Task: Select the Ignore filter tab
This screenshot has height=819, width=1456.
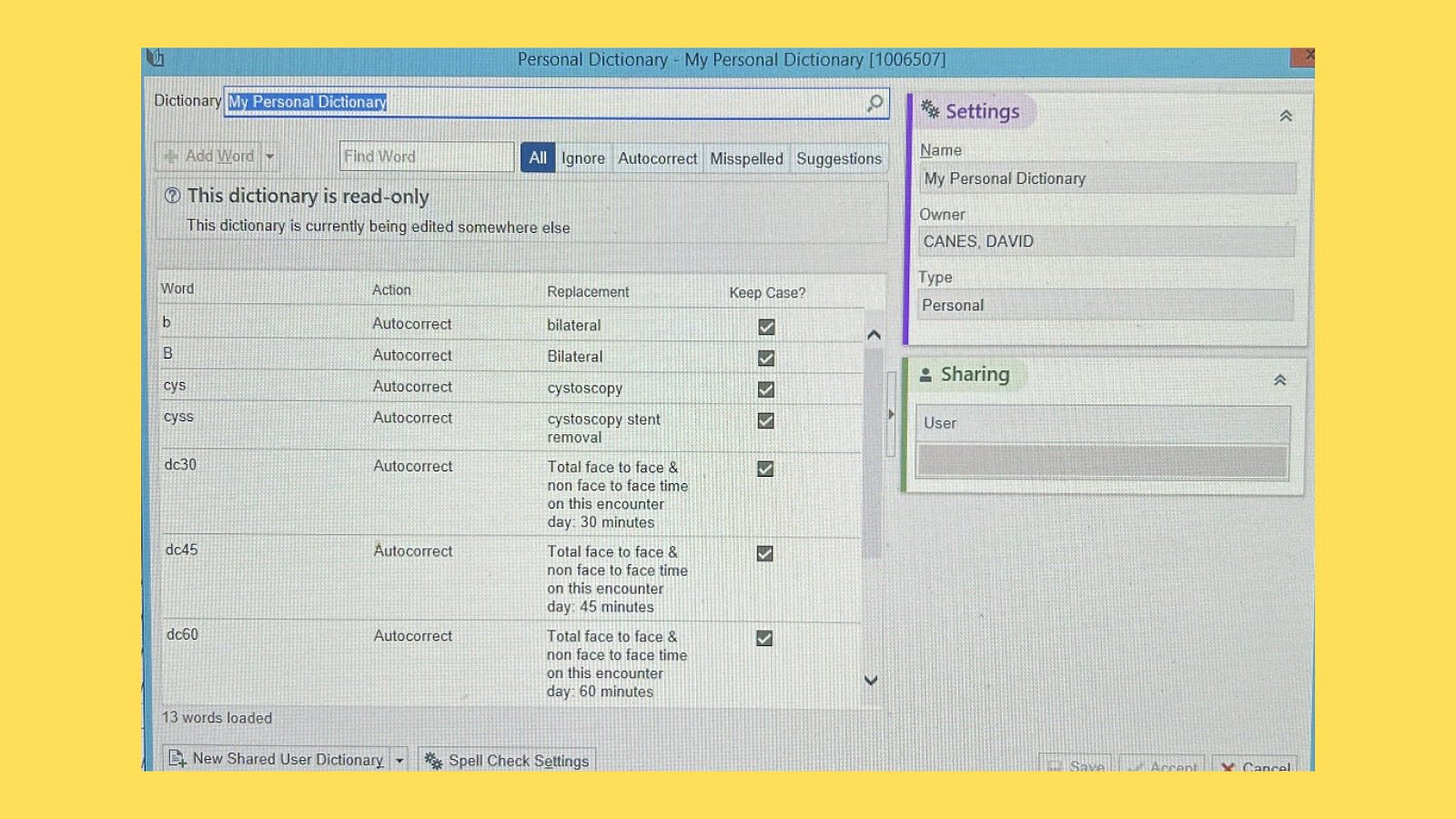Action: tap(583, 158)
